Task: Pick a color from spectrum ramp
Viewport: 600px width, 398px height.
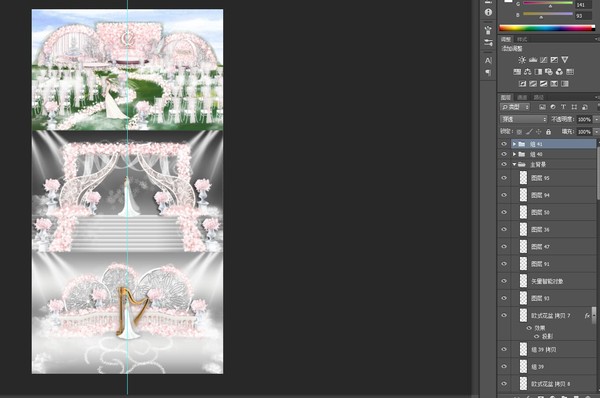Action: click(547, 28)
